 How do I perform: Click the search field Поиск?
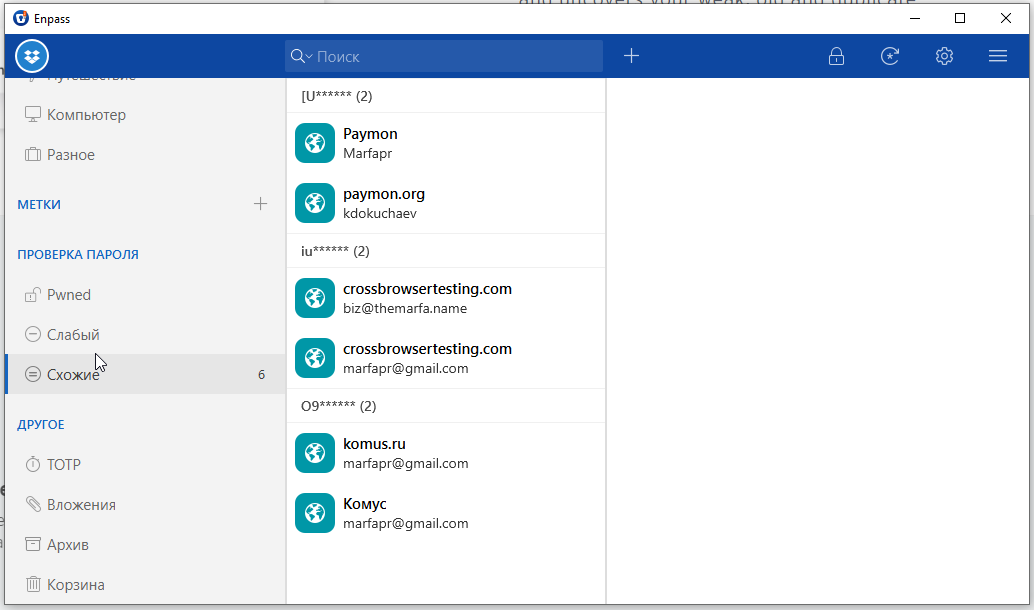[444, 56]
